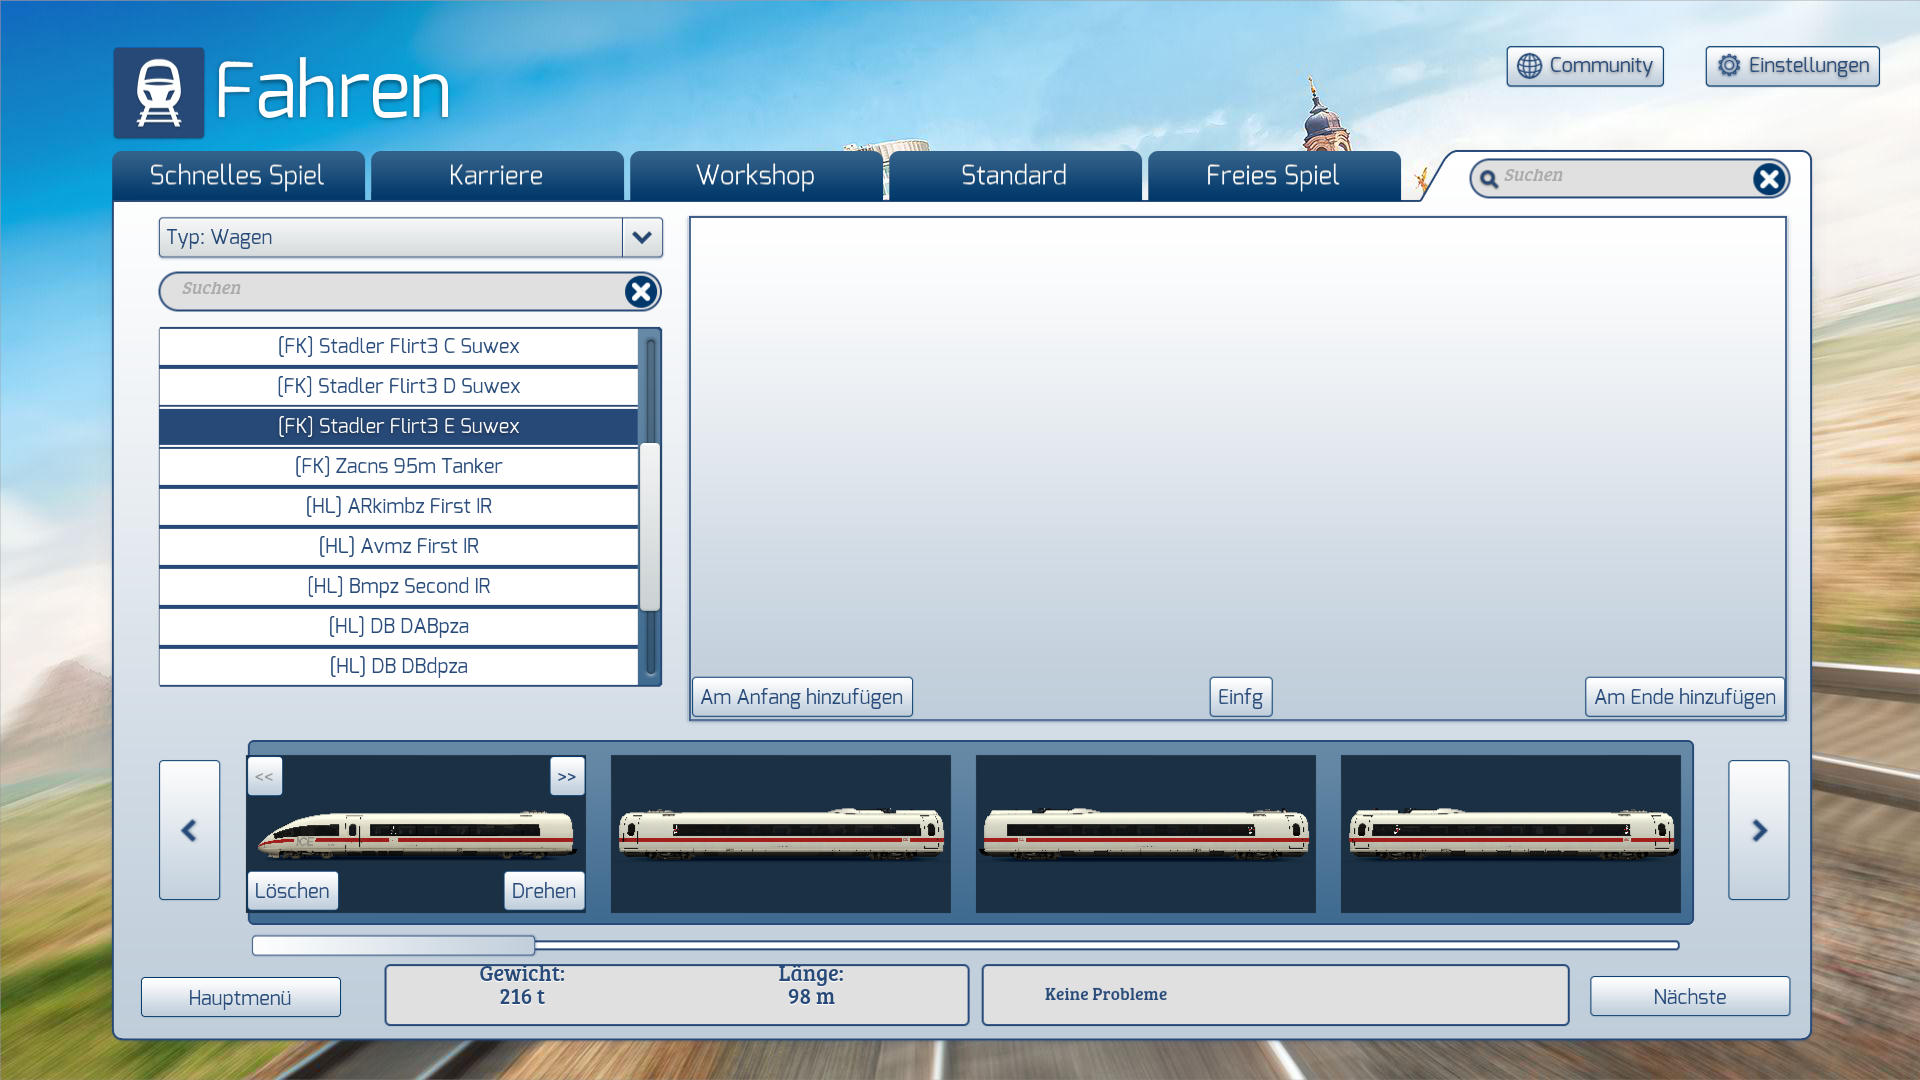This screenshot has height=1080, width=1920.
Task: Click Am Ende hinzufügen button
Action: tap(1684, 697)
